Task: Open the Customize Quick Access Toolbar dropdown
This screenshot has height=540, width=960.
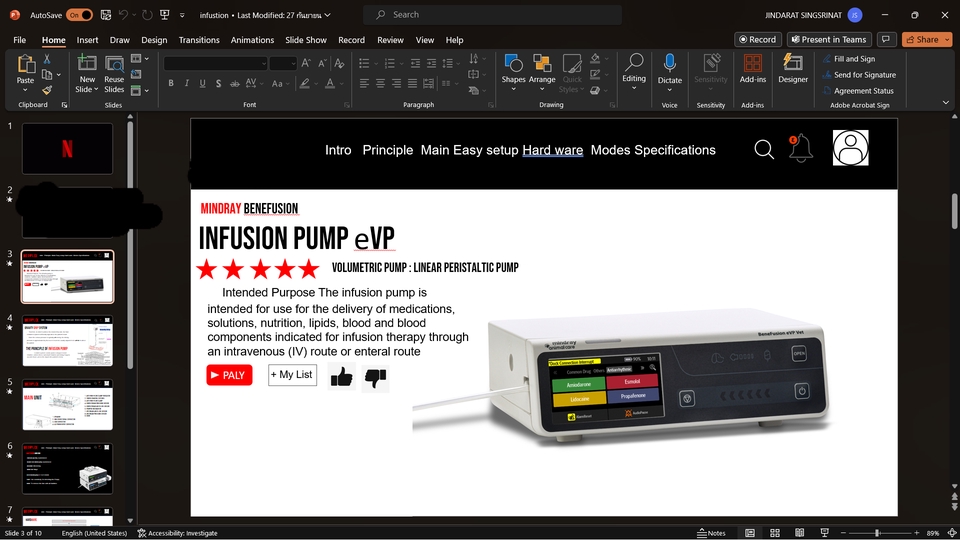Action: [182, 15]
